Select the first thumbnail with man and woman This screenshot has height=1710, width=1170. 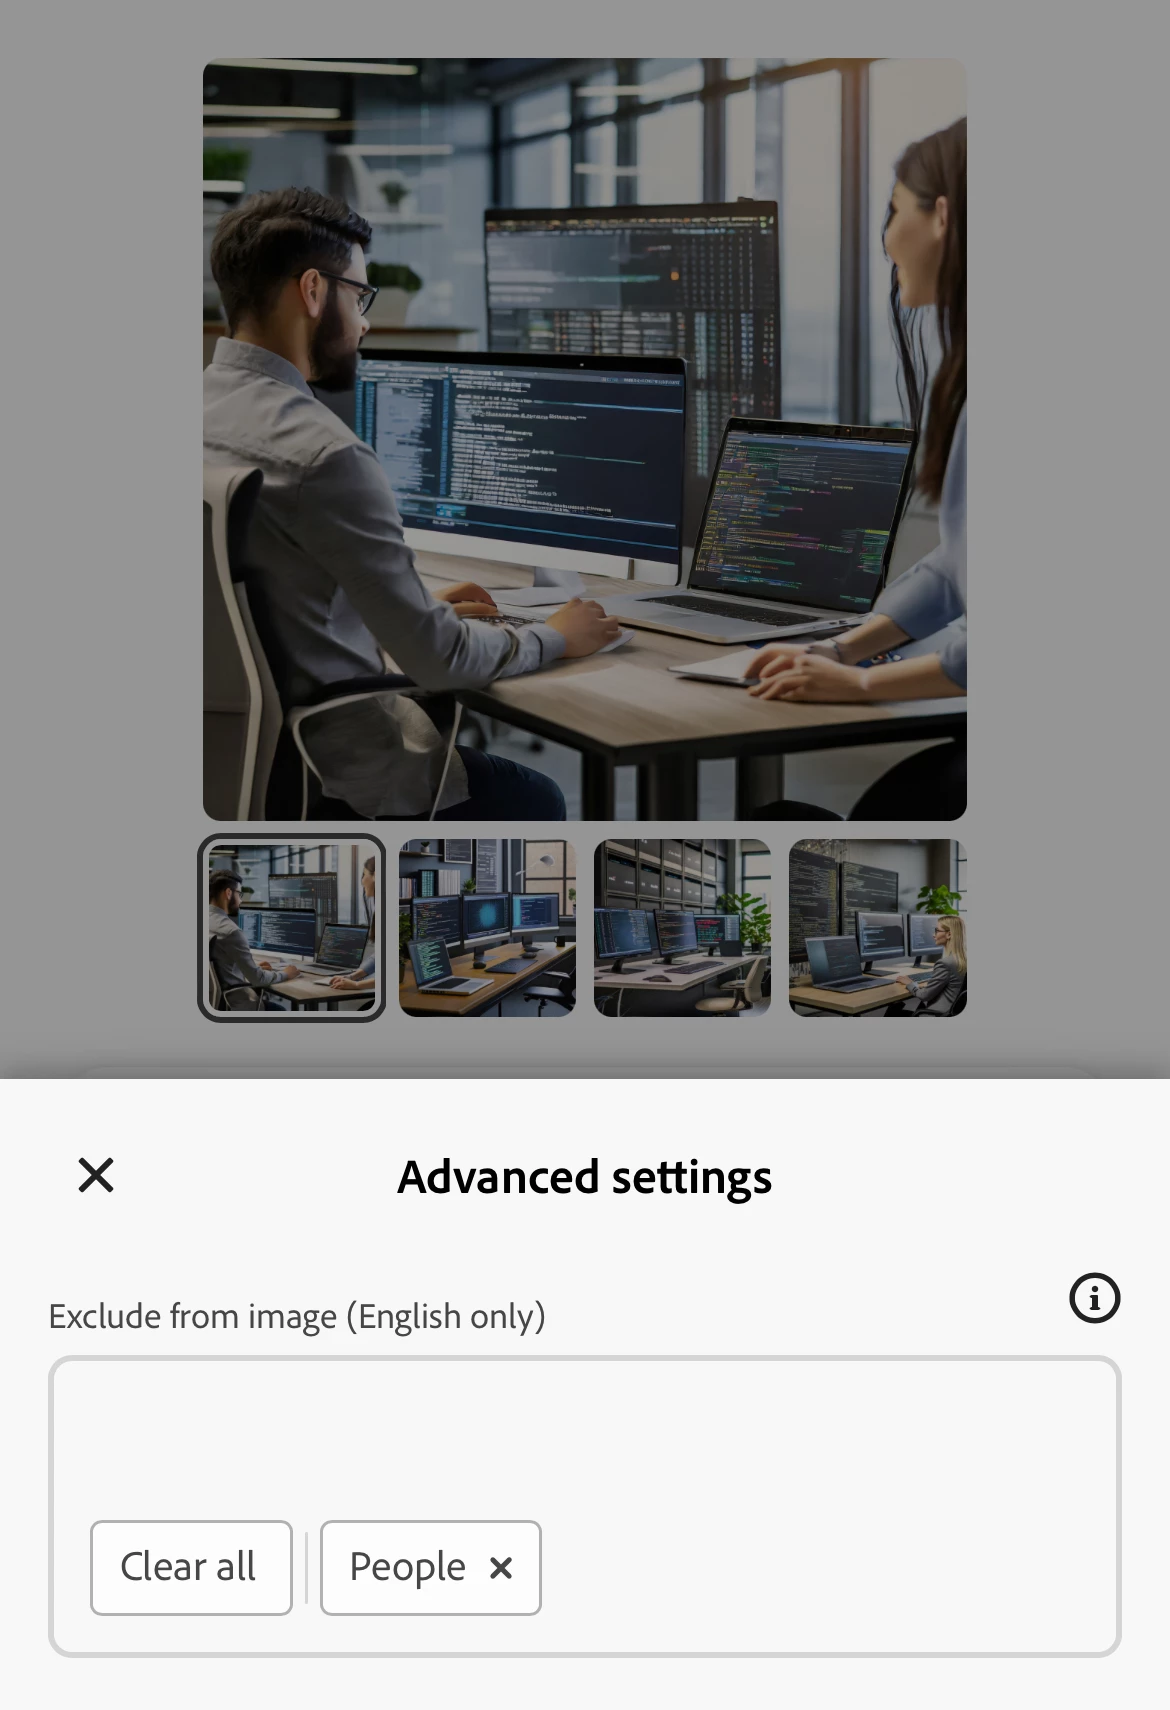coord(292,928)
